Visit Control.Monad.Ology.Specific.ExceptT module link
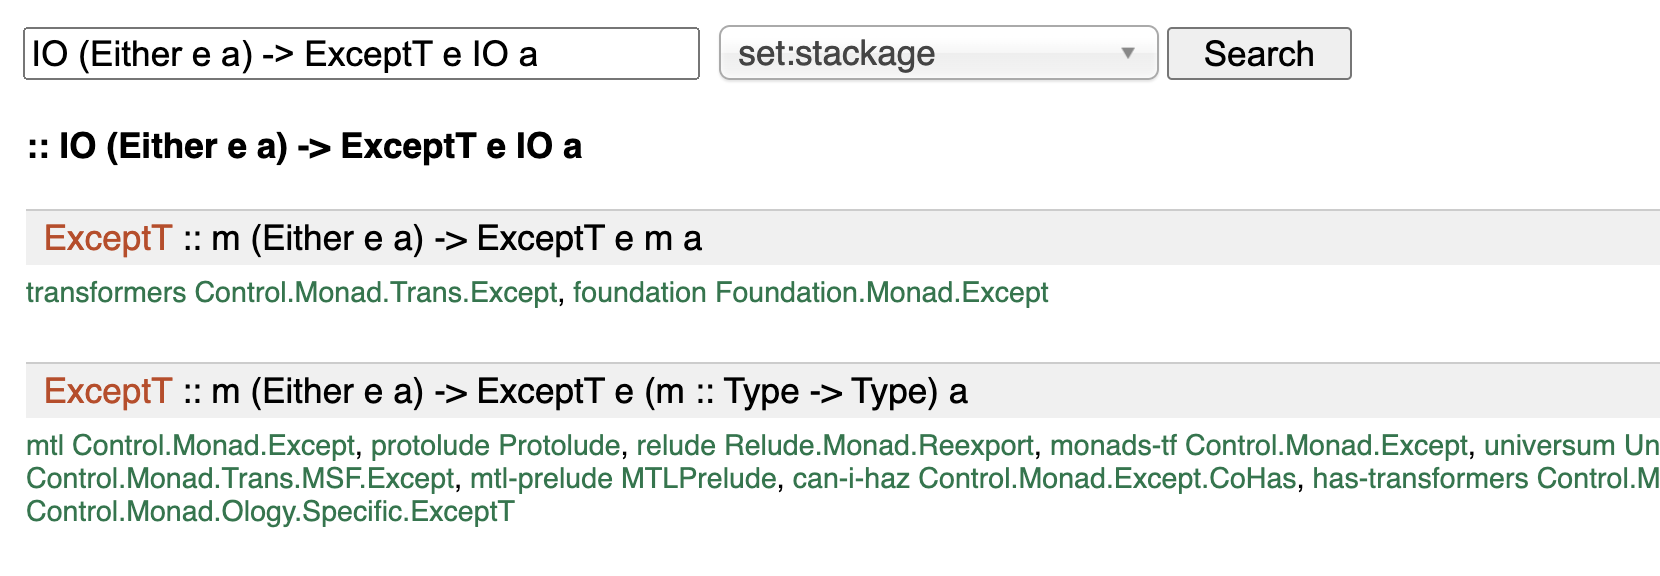The height and width of the screenshot is (576, 1660). [x=270, y=512]
